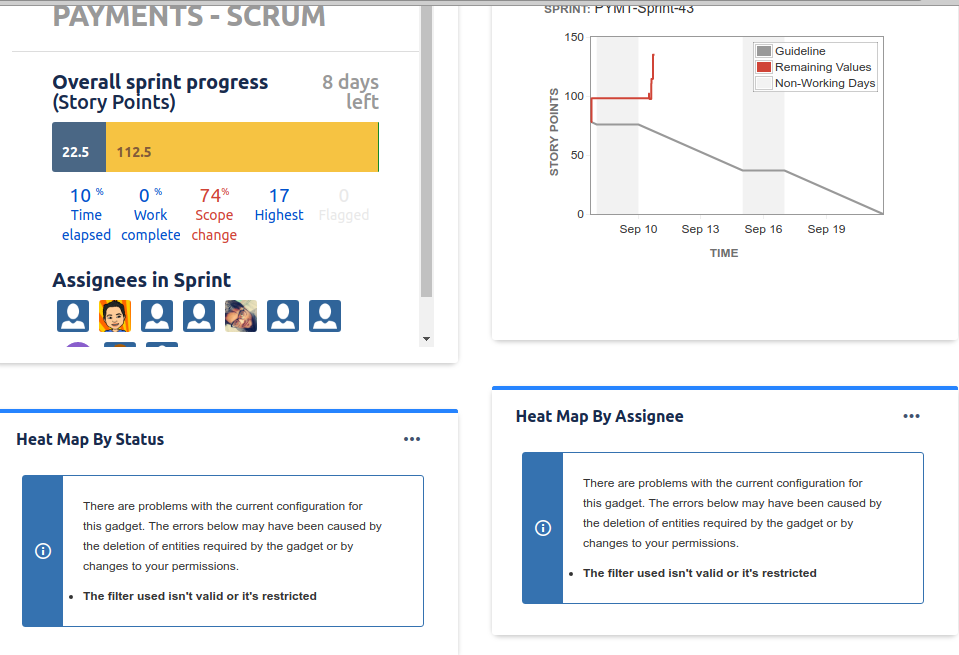This screenshot has height=655, width=959.
Task: Open the 10% Time elapsed metric
Action: coord(86,215)
